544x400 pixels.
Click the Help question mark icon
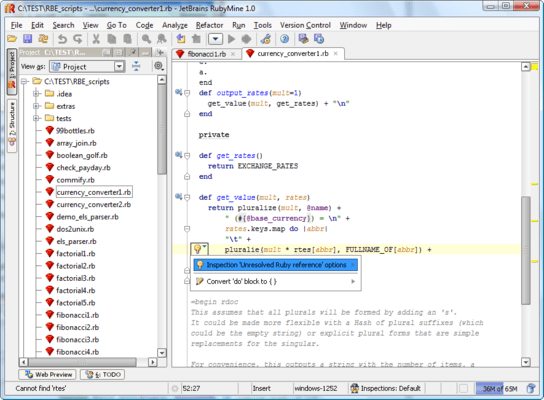(x=284, y=39)
